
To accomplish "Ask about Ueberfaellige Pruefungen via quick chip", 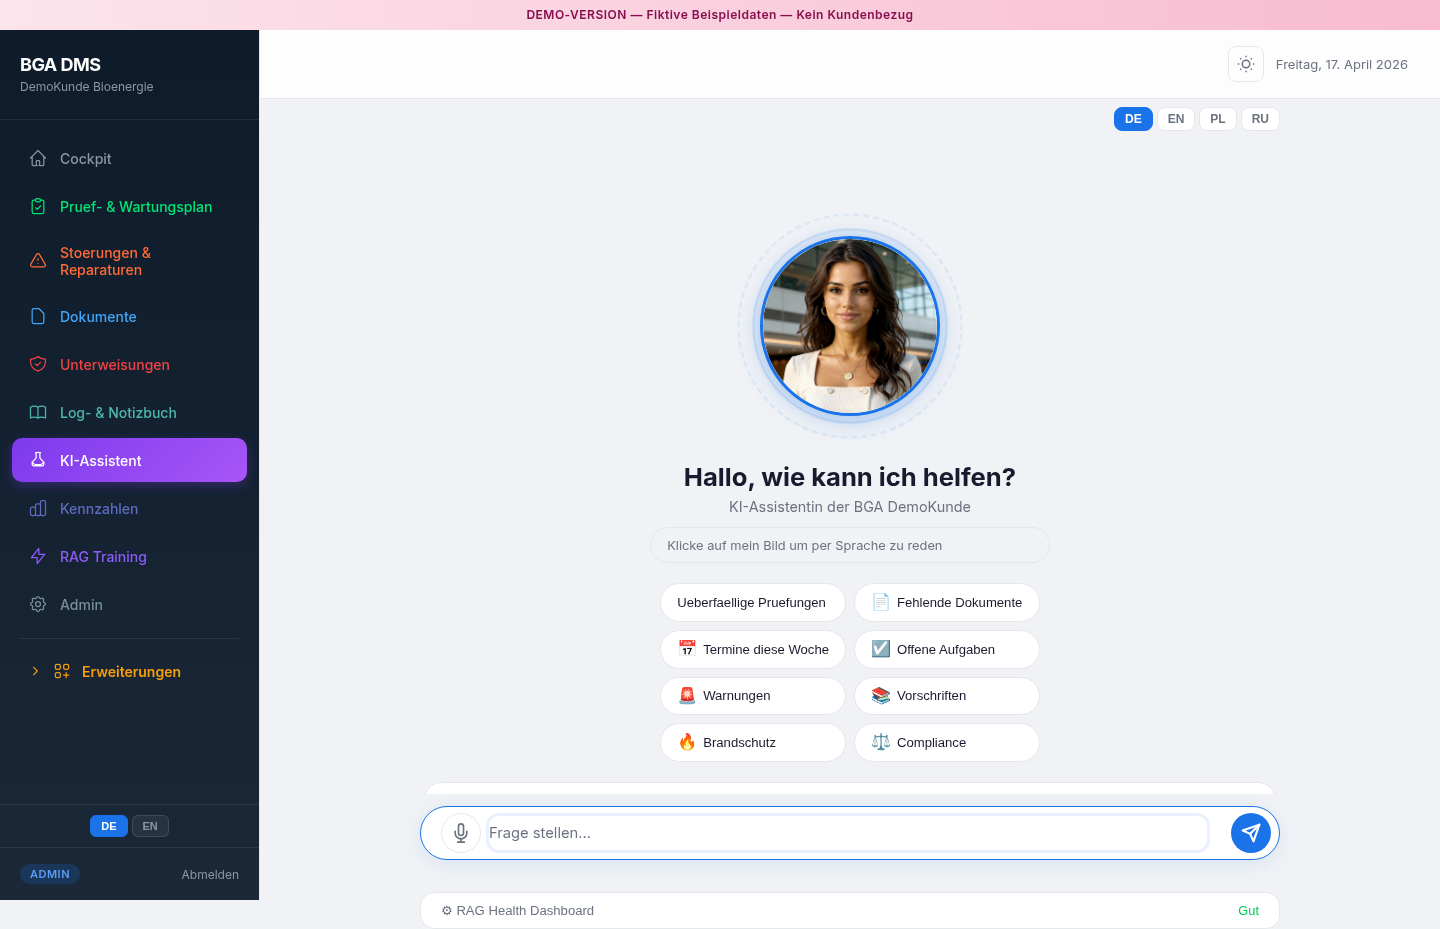I will [x=752, y=602].
